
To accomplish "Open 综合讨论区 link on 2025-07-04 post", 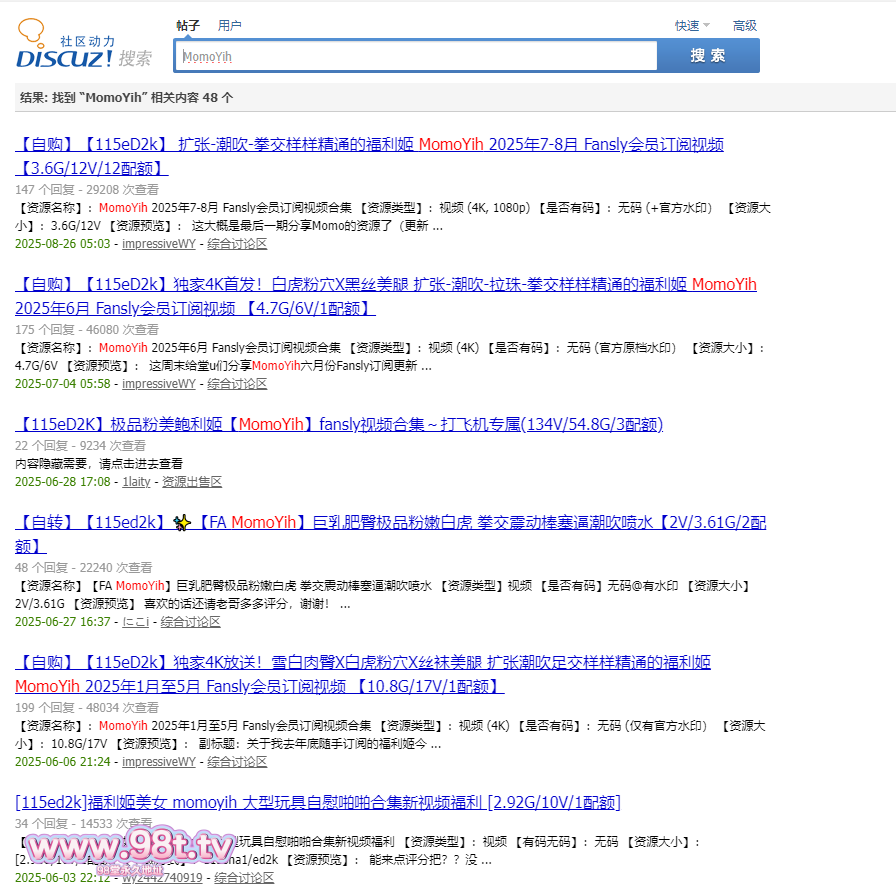I will (x=237, y=384).
